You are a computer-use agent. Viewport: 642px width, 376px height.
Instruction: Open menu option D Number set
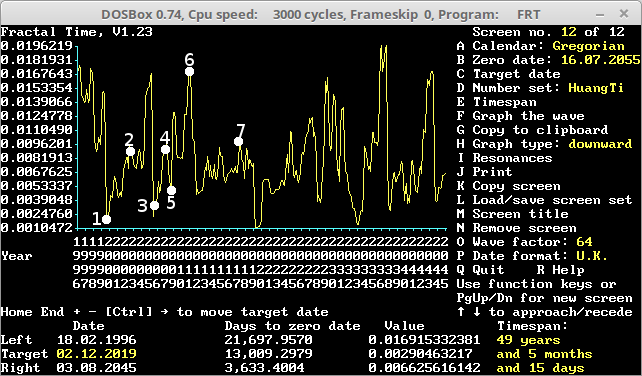(540, 88)
